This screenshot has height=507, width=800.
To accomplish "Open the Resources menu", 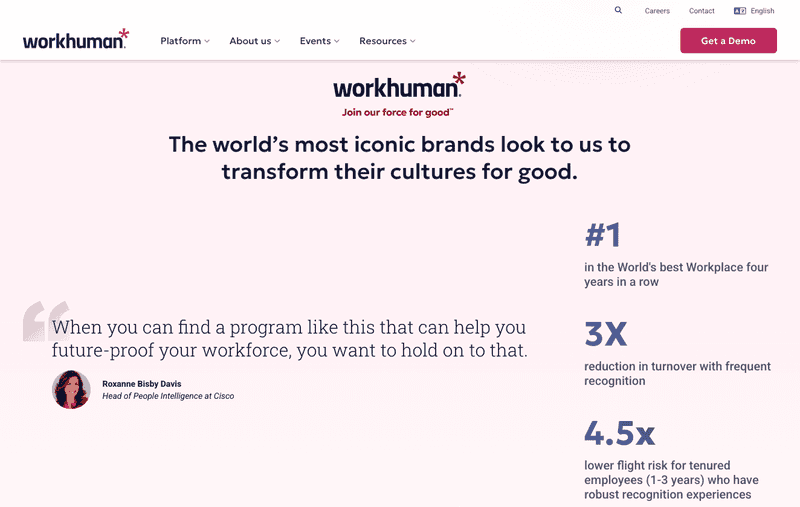I will pyautogui.click(x=387, y=41).
